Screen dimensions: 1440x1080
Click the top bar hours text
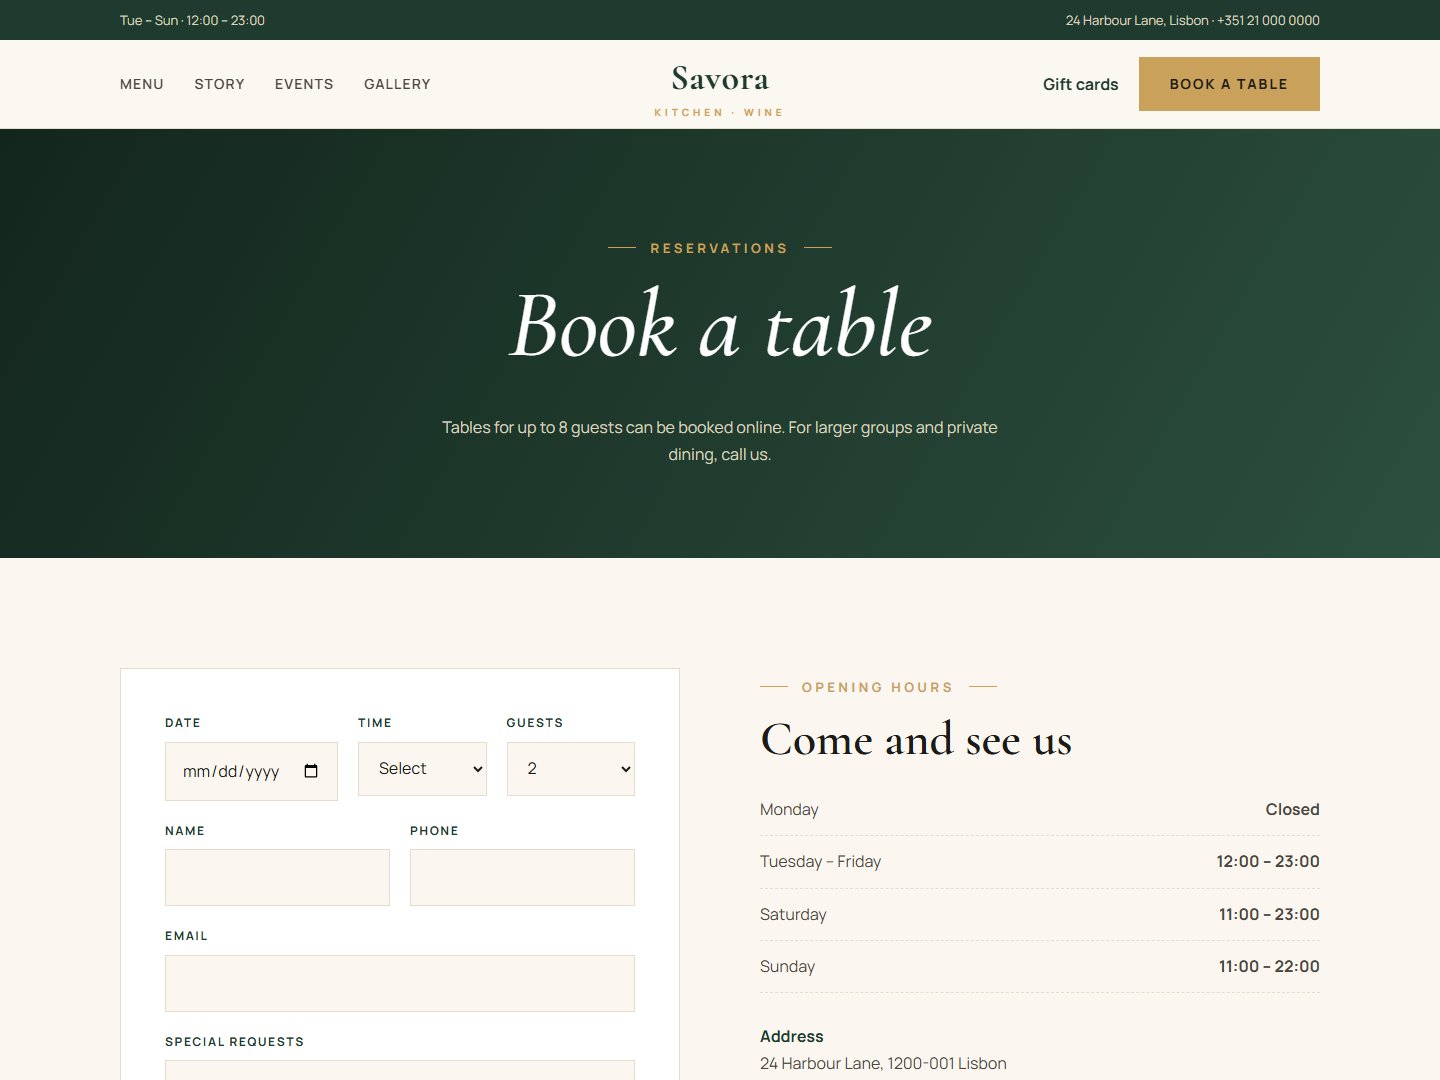coord(192,20)
